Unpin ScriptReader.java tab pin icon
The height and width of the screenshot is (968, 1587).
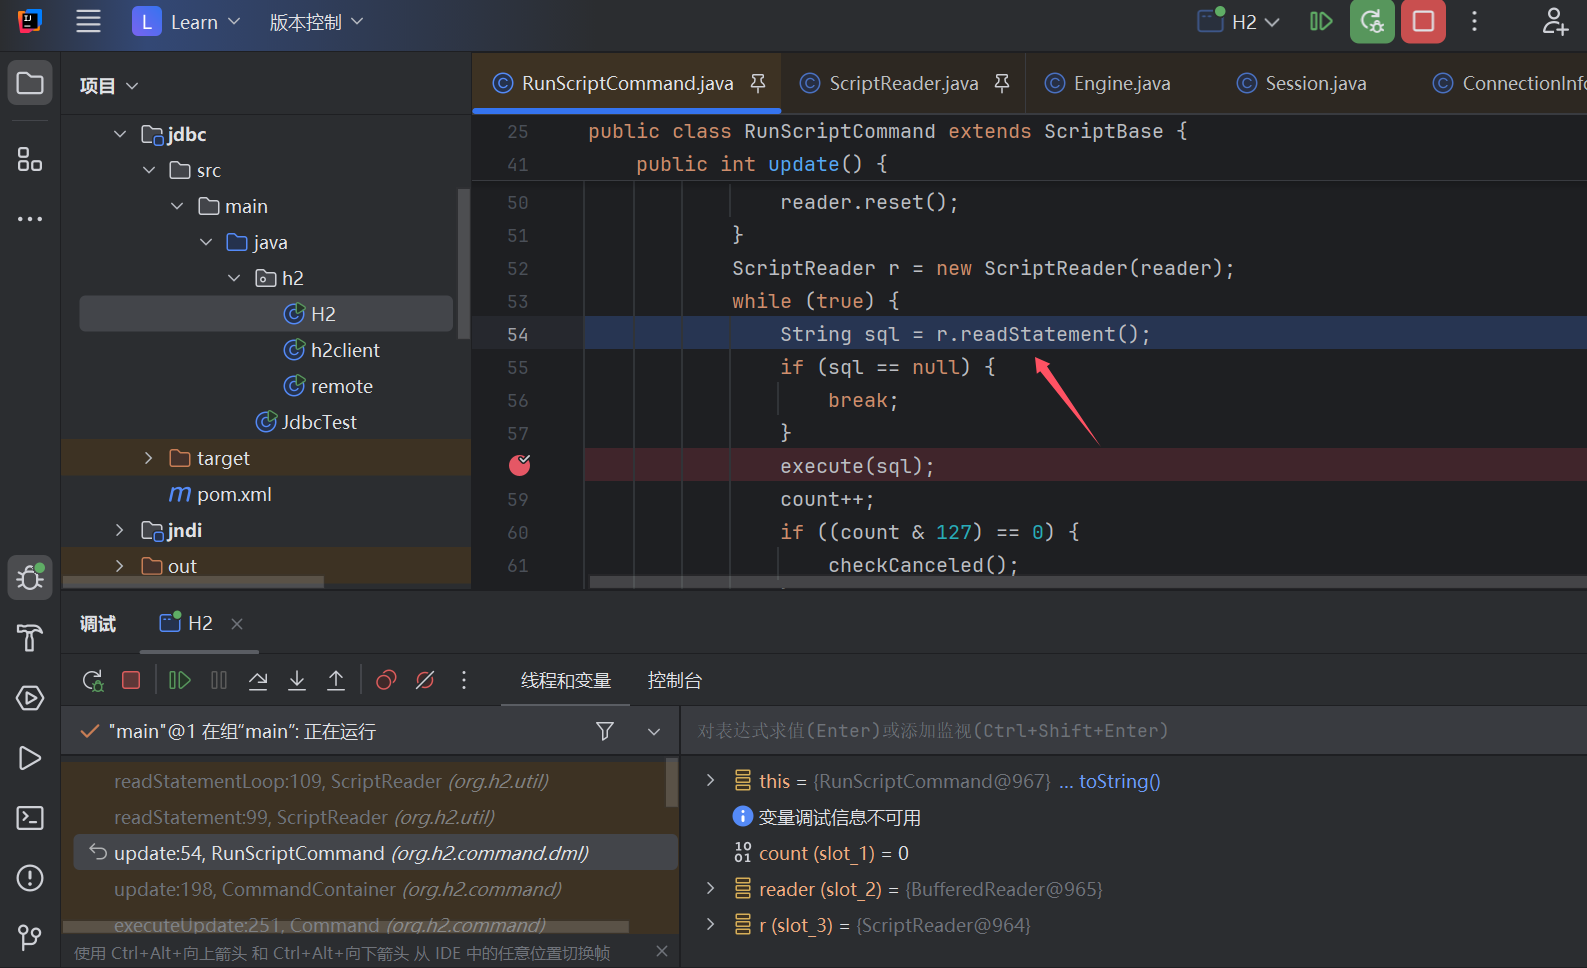1002,83
